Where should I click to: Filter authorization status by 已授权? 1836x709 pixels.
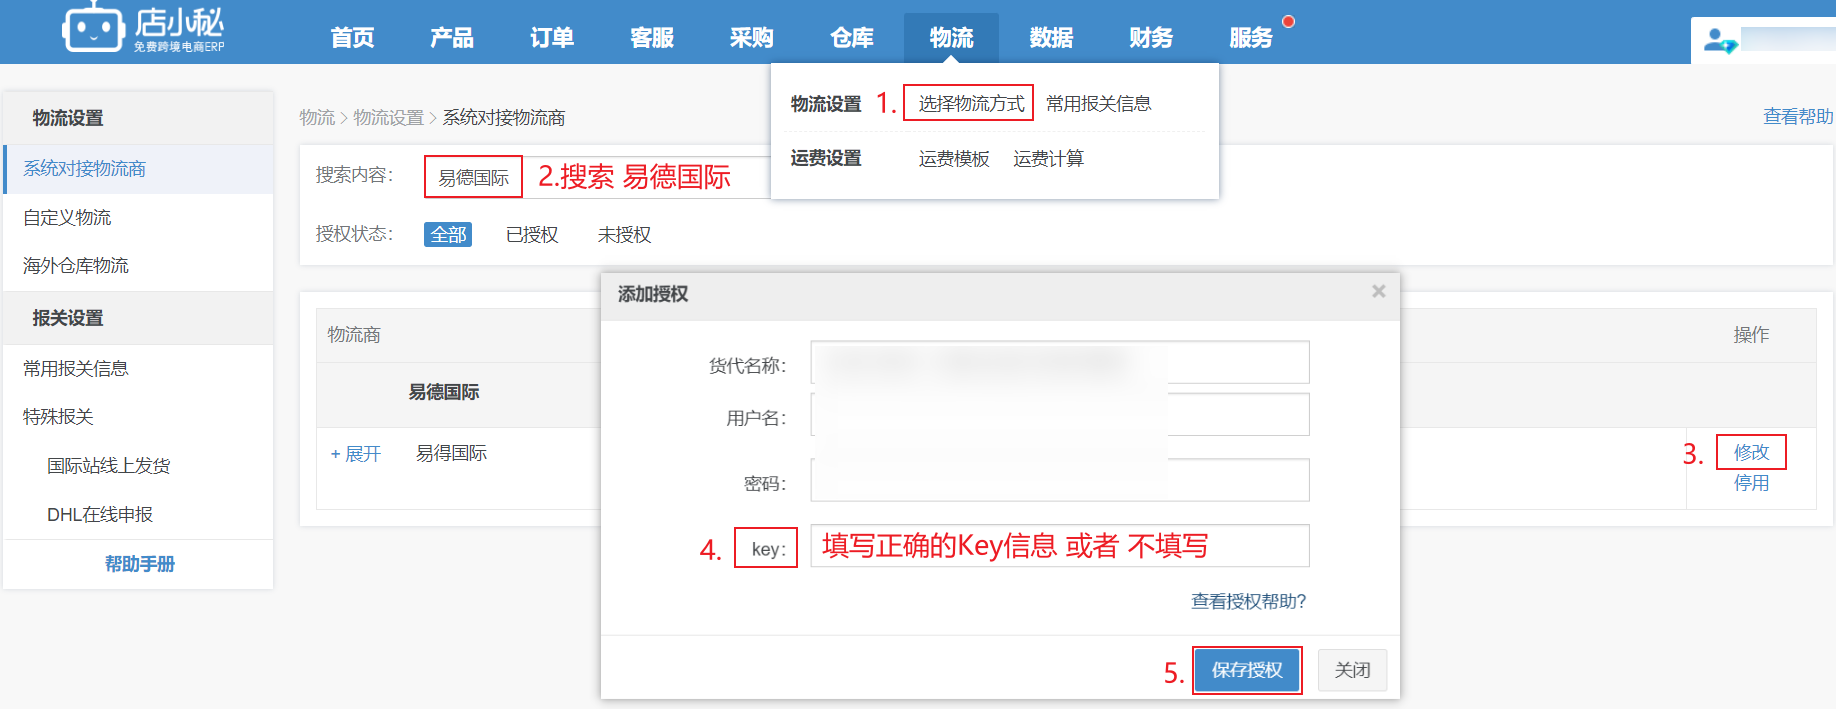point(532,234)
